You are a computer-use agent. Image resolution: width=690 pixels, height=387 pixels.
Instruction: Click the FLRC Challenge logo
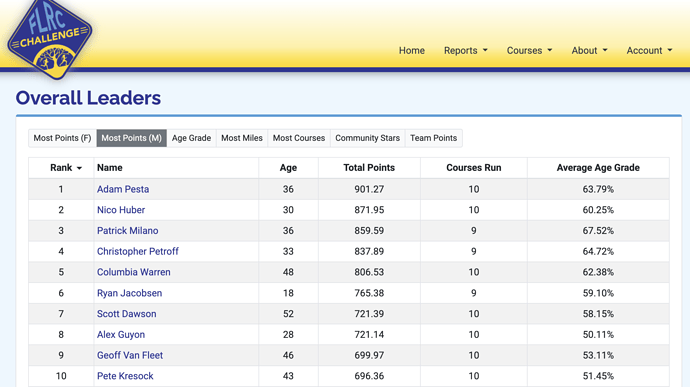click(x=50, y=39)
